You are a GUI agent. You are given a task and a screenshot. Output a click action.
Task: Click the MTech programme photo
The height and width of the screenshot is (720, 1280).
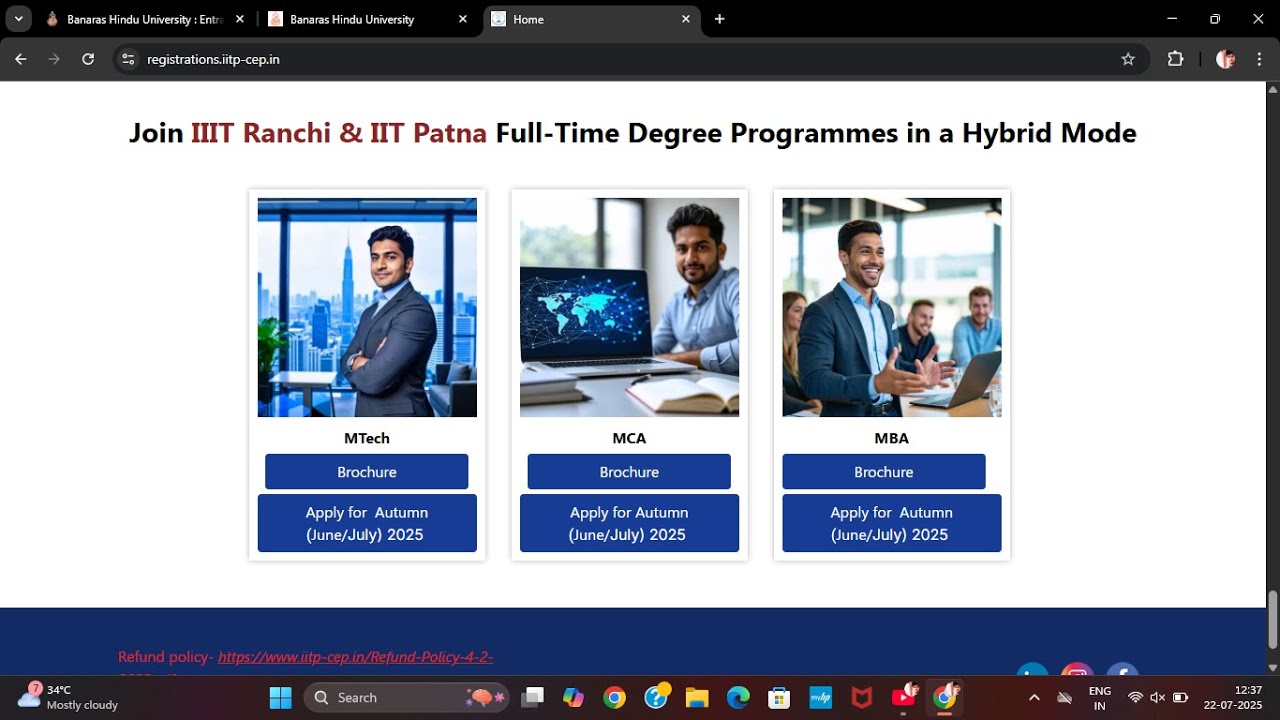[367, 307]
